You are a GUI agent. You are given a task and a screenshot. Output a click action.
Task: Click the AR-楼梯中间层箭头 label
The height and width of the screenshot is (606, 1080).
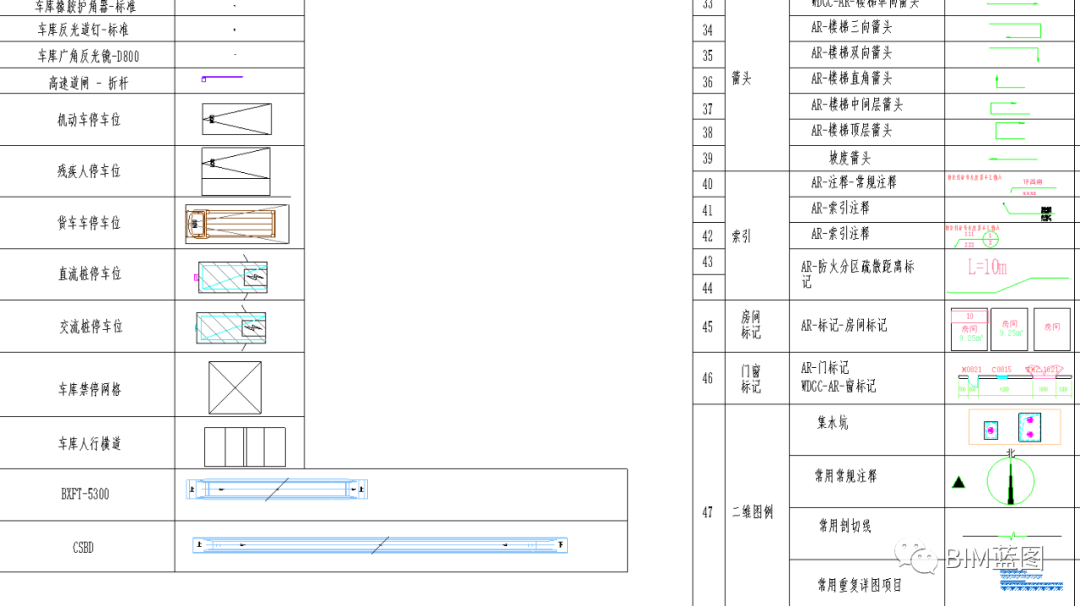[x=857, y=104]
